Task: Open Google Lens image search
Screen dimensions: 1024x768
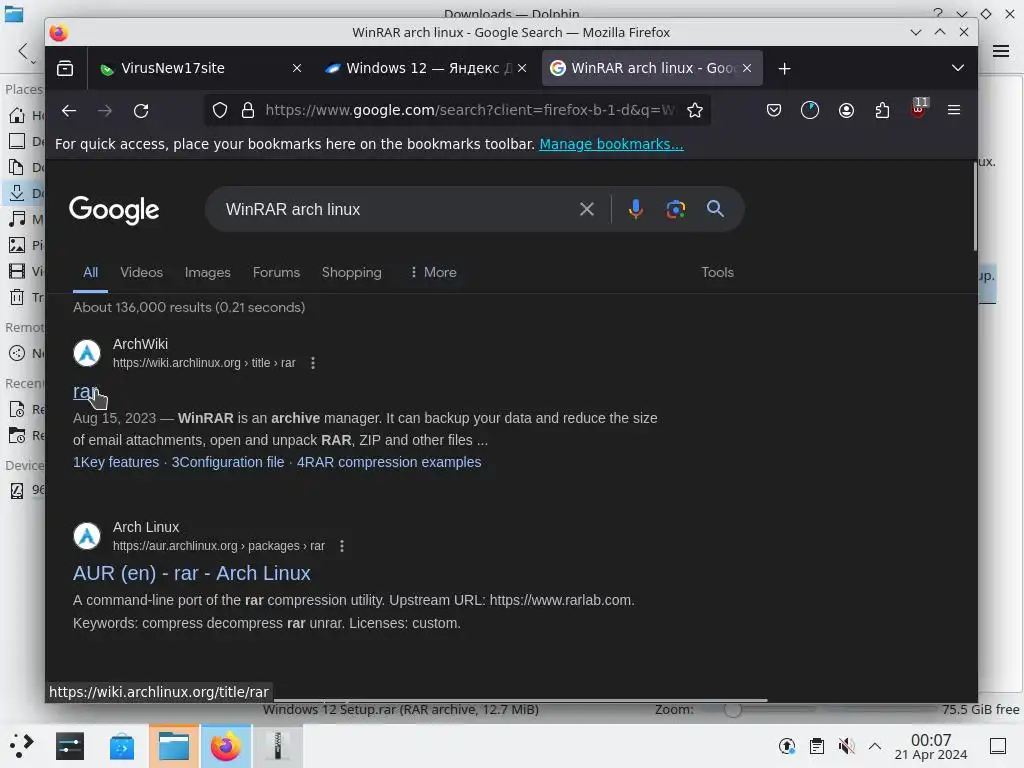Action: pyautogui.click(x=675, y=209)
